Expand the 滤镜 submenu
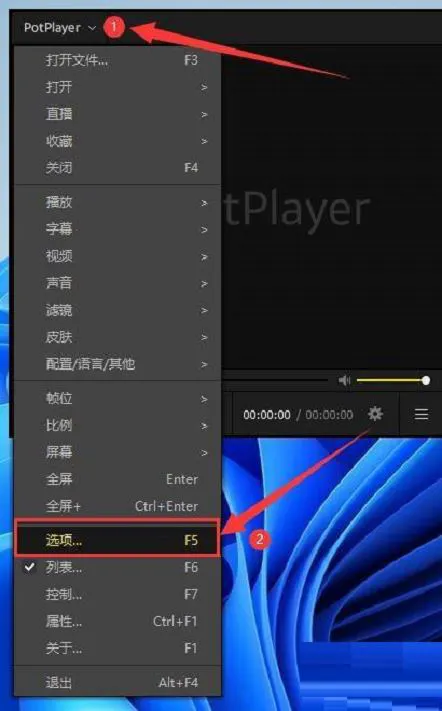Viewport: 442px width, 711px height. 118,310
